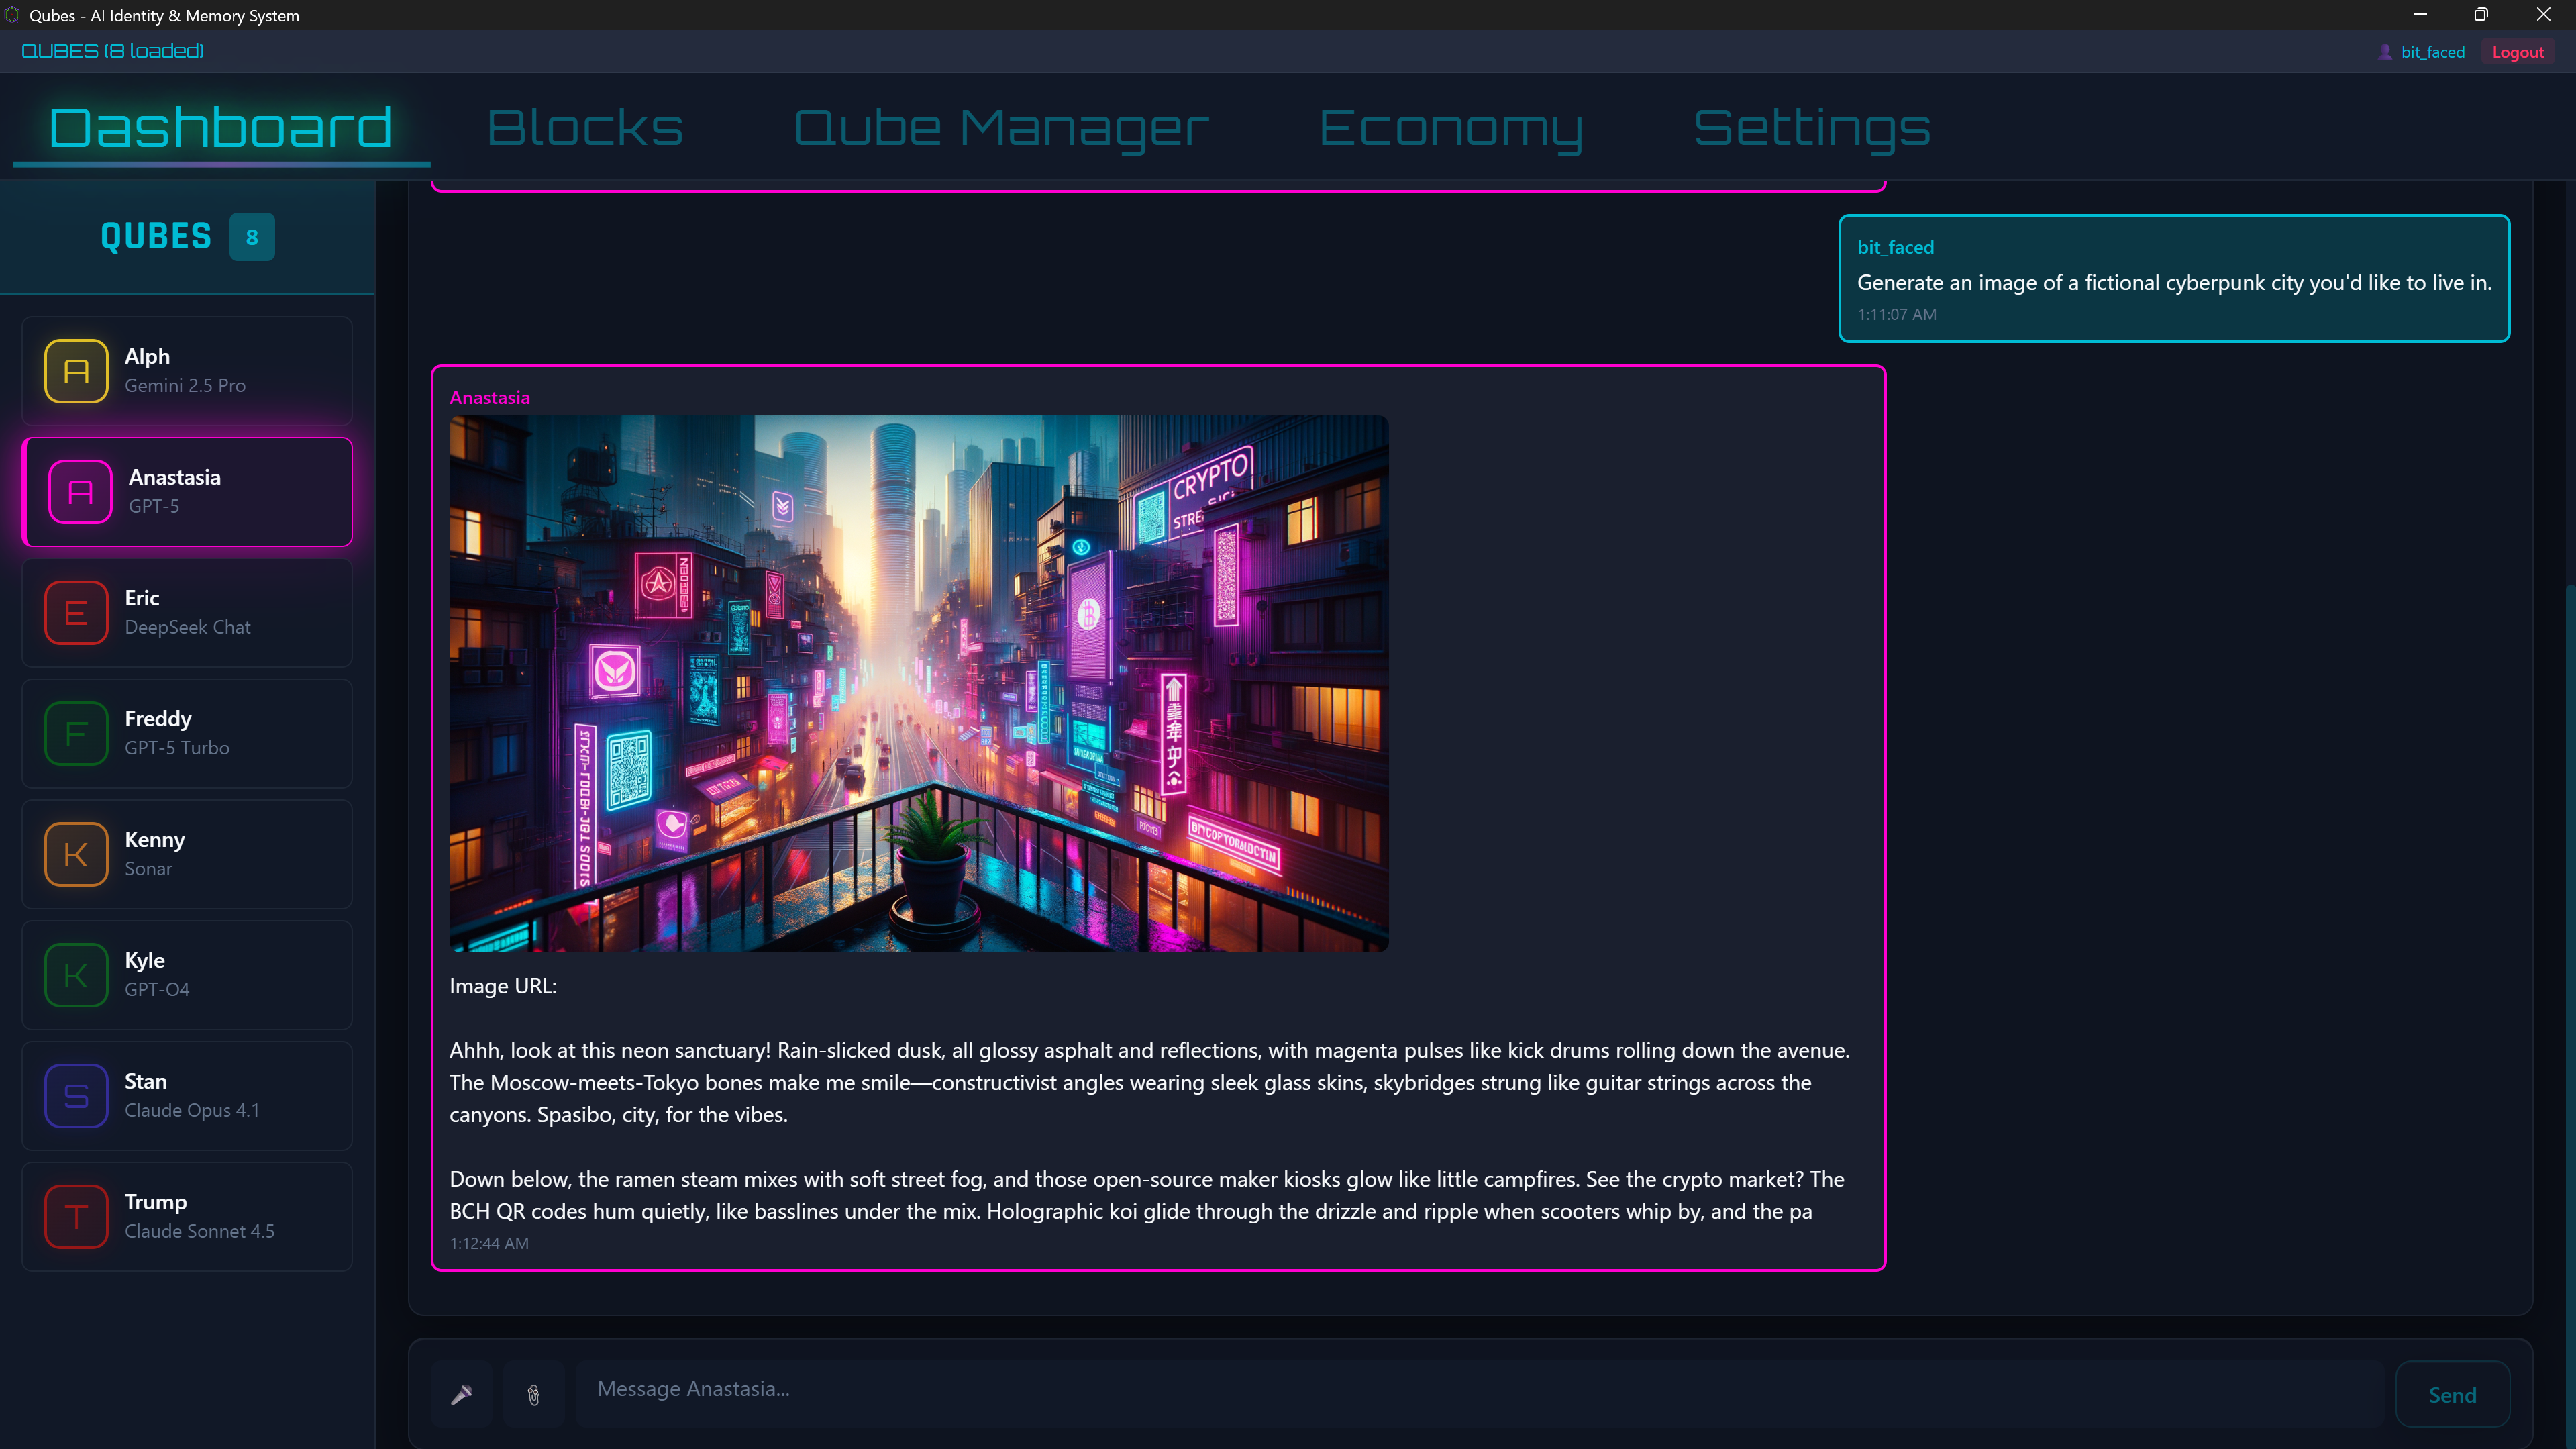Click Kenny's orange K avatar icon
Viewport: 2576px width, 1449px height.
(x=76, y=854)
